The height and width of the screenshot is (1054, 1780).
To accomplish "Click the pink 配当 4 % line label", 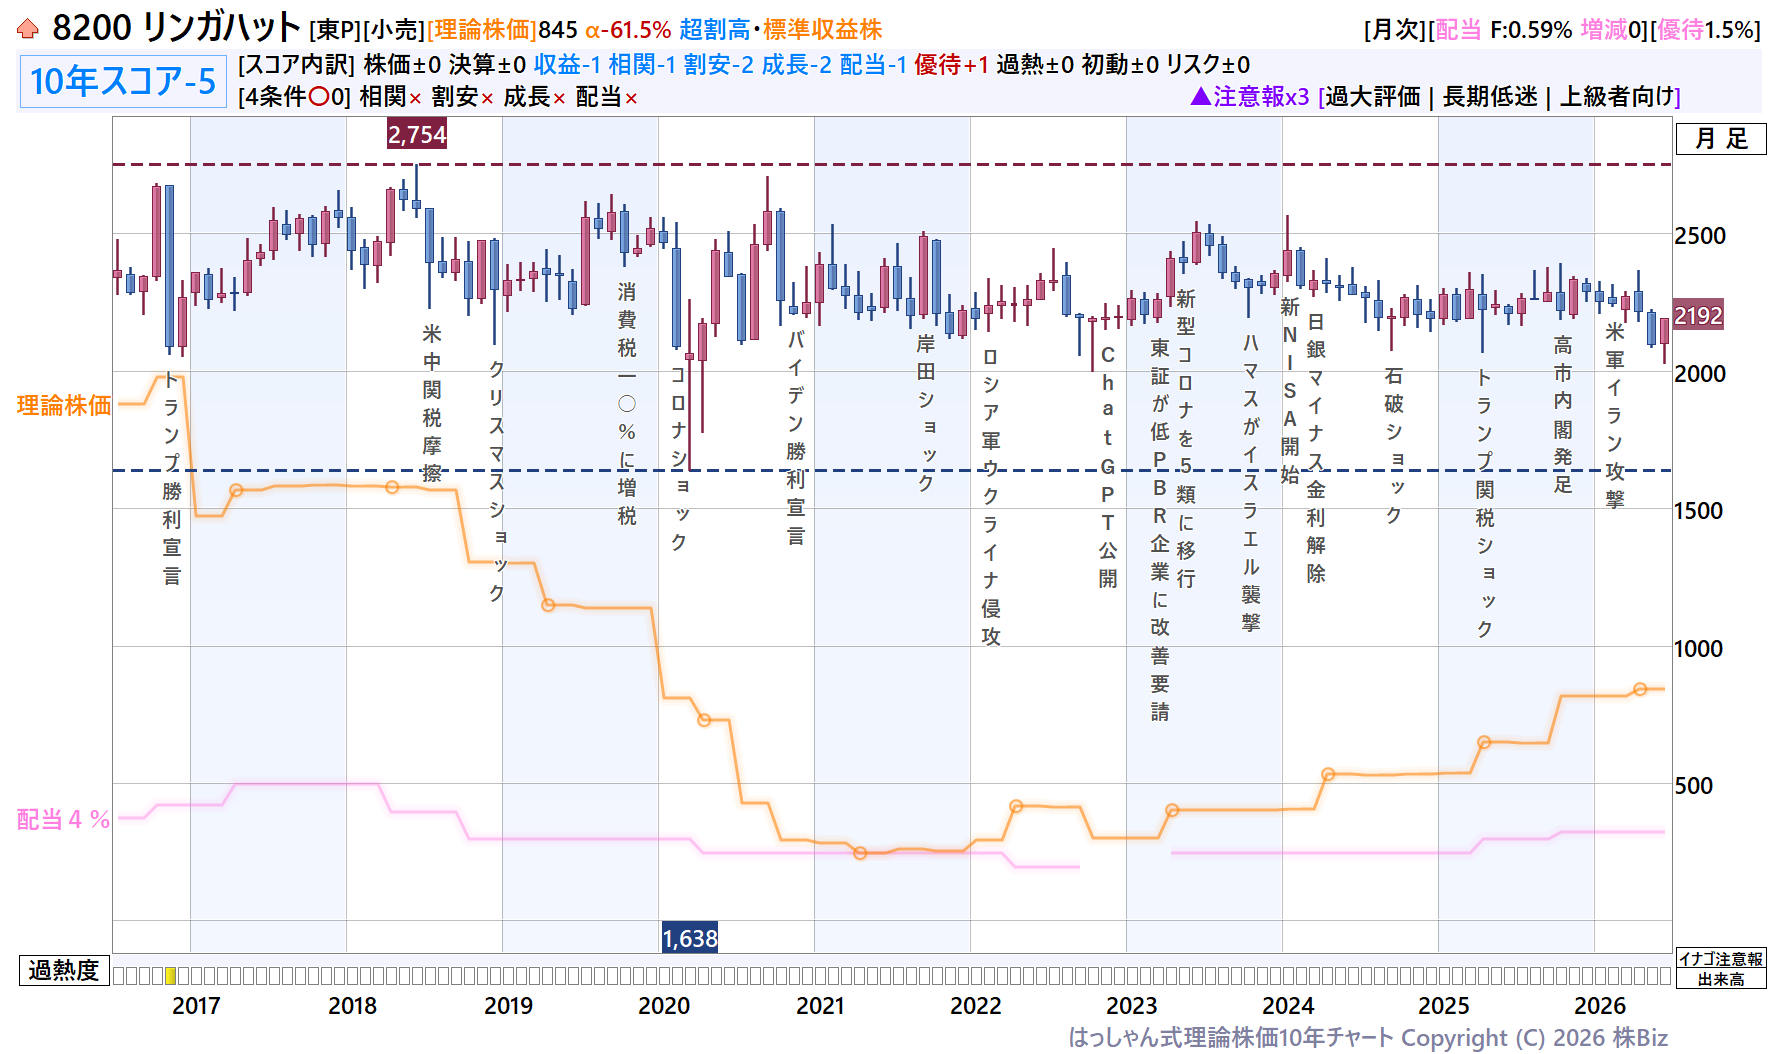I will (63, 820).
